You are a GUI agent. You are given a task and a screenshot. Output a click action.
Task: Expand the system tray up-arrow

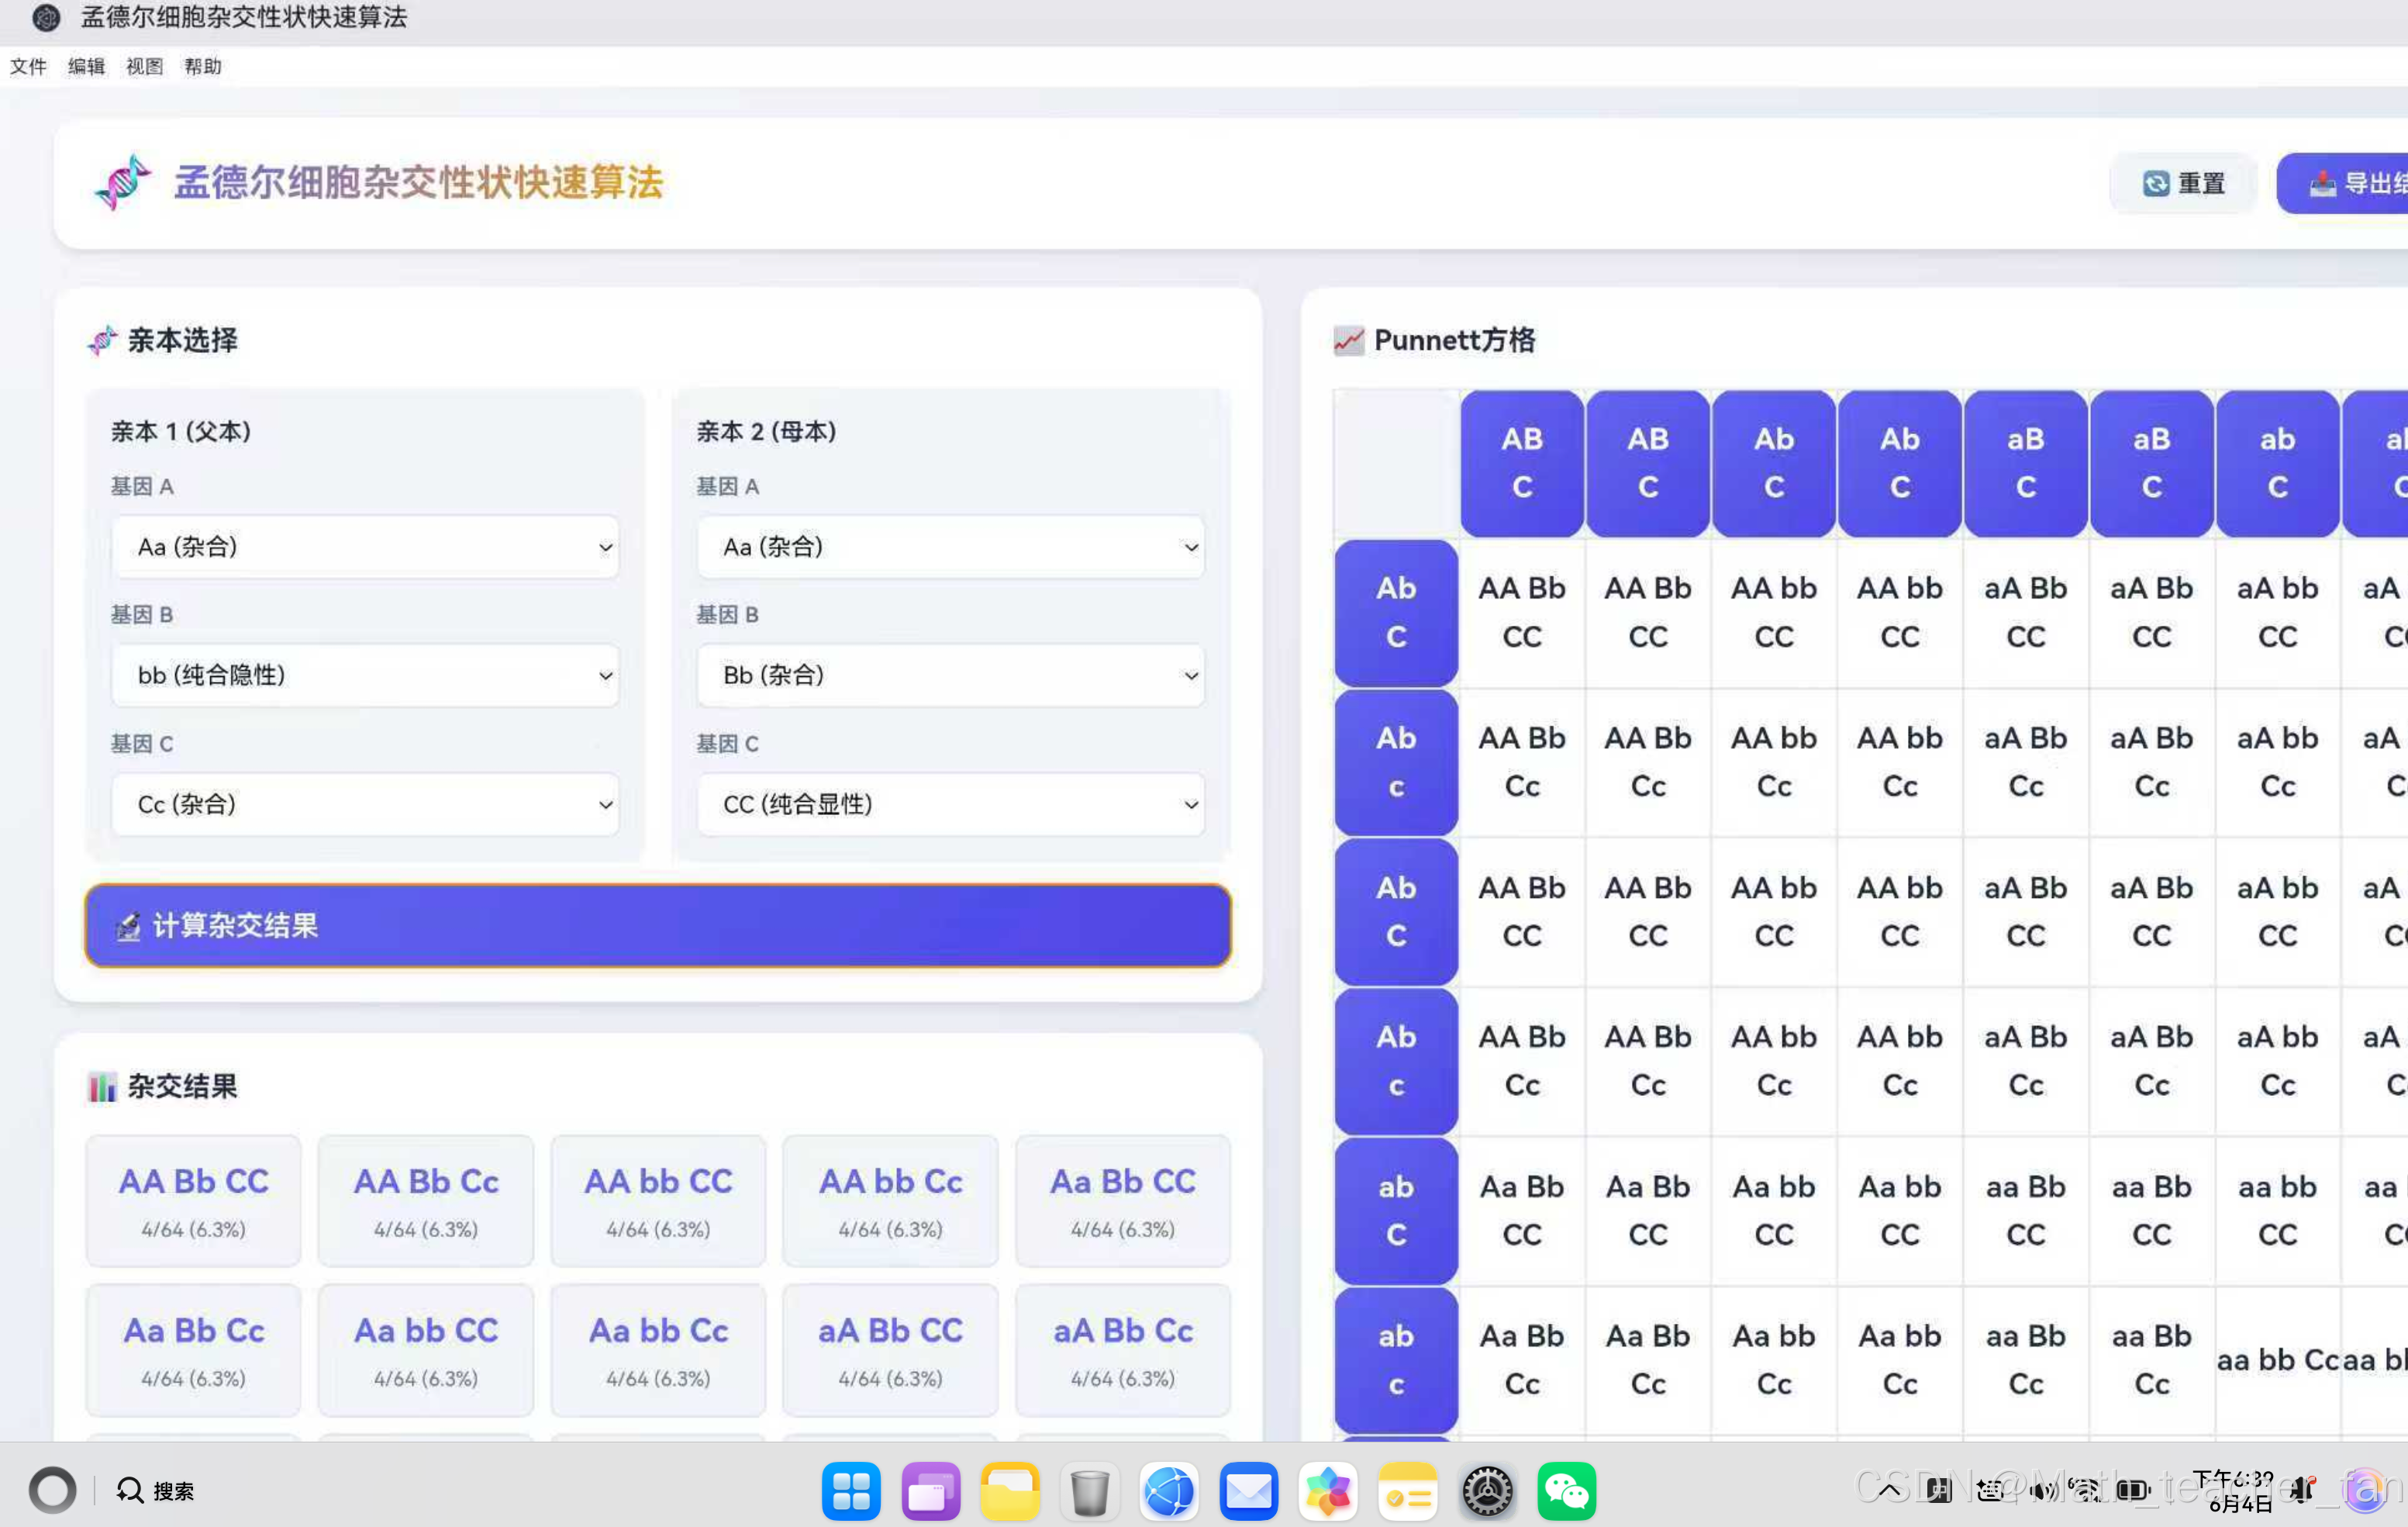pos(1889,1491)
